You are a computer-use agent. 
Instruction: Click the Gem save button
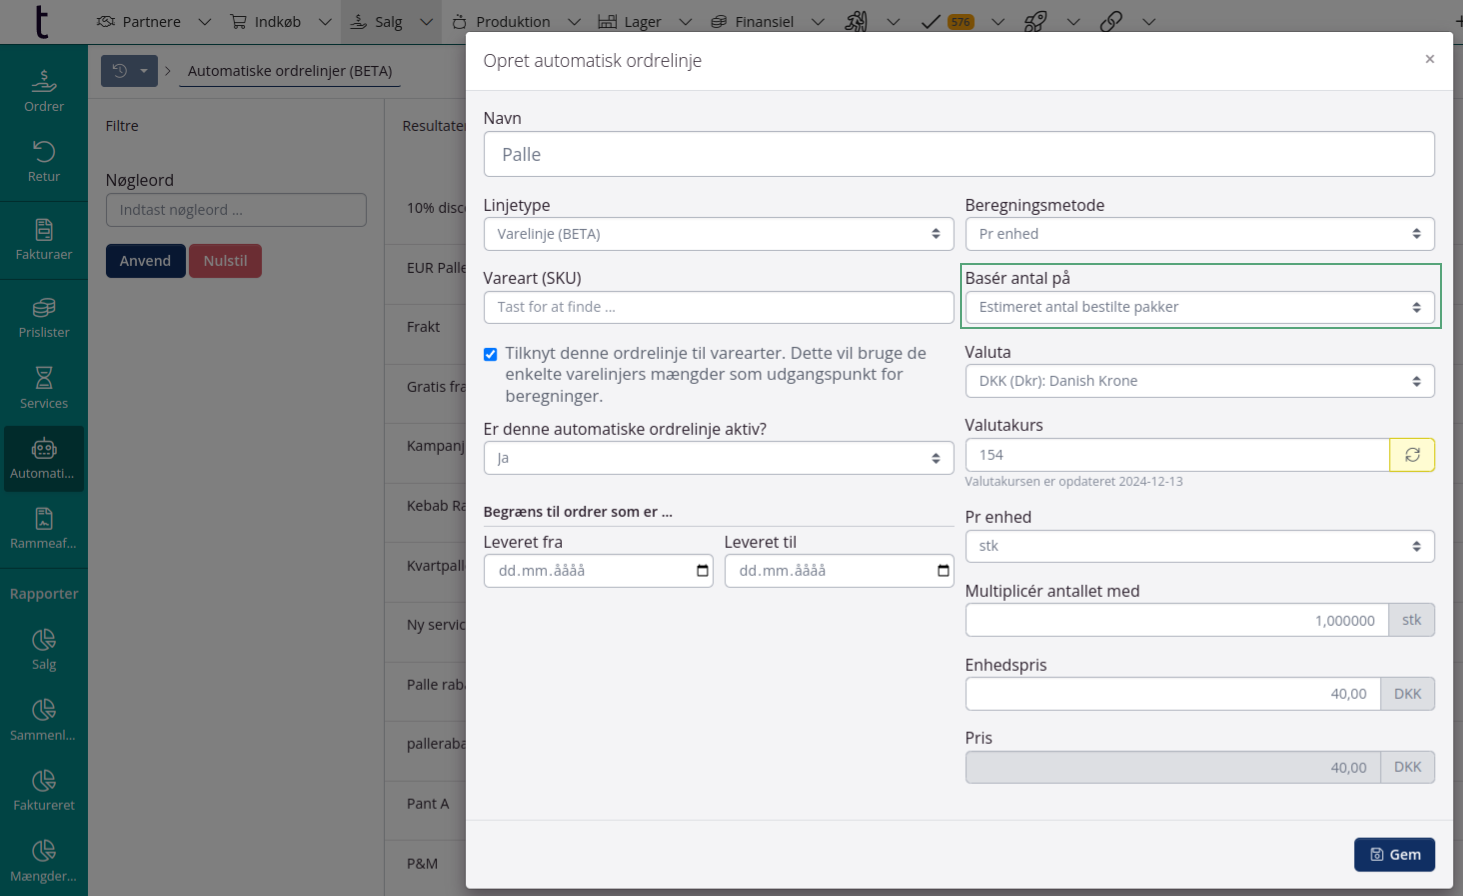1394,854
